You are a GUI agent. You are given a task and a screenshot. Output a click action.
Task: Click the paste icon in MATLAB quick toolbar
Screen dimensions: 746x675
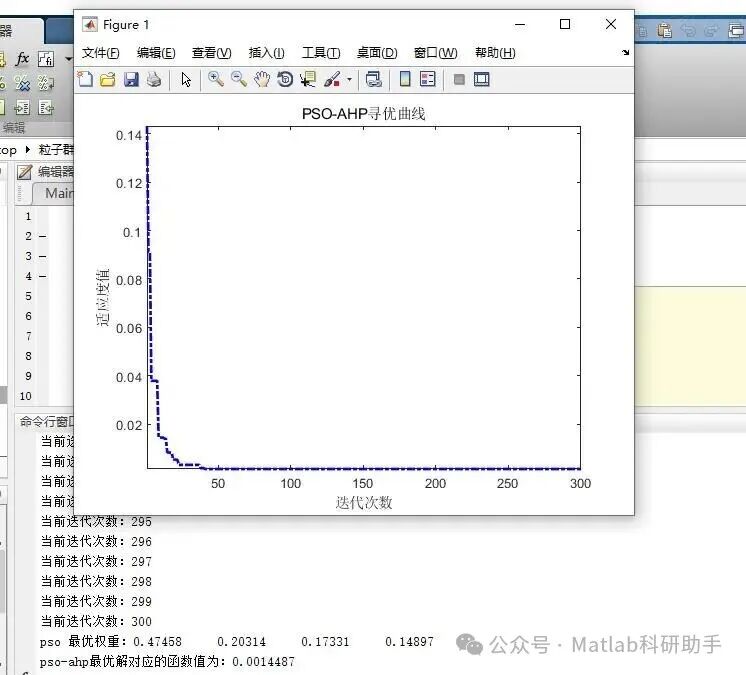click(x=664, y=31)
